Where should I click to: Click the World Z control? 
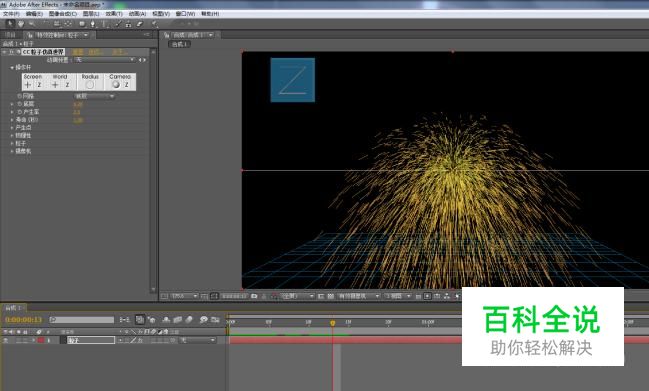coord(67,85)
